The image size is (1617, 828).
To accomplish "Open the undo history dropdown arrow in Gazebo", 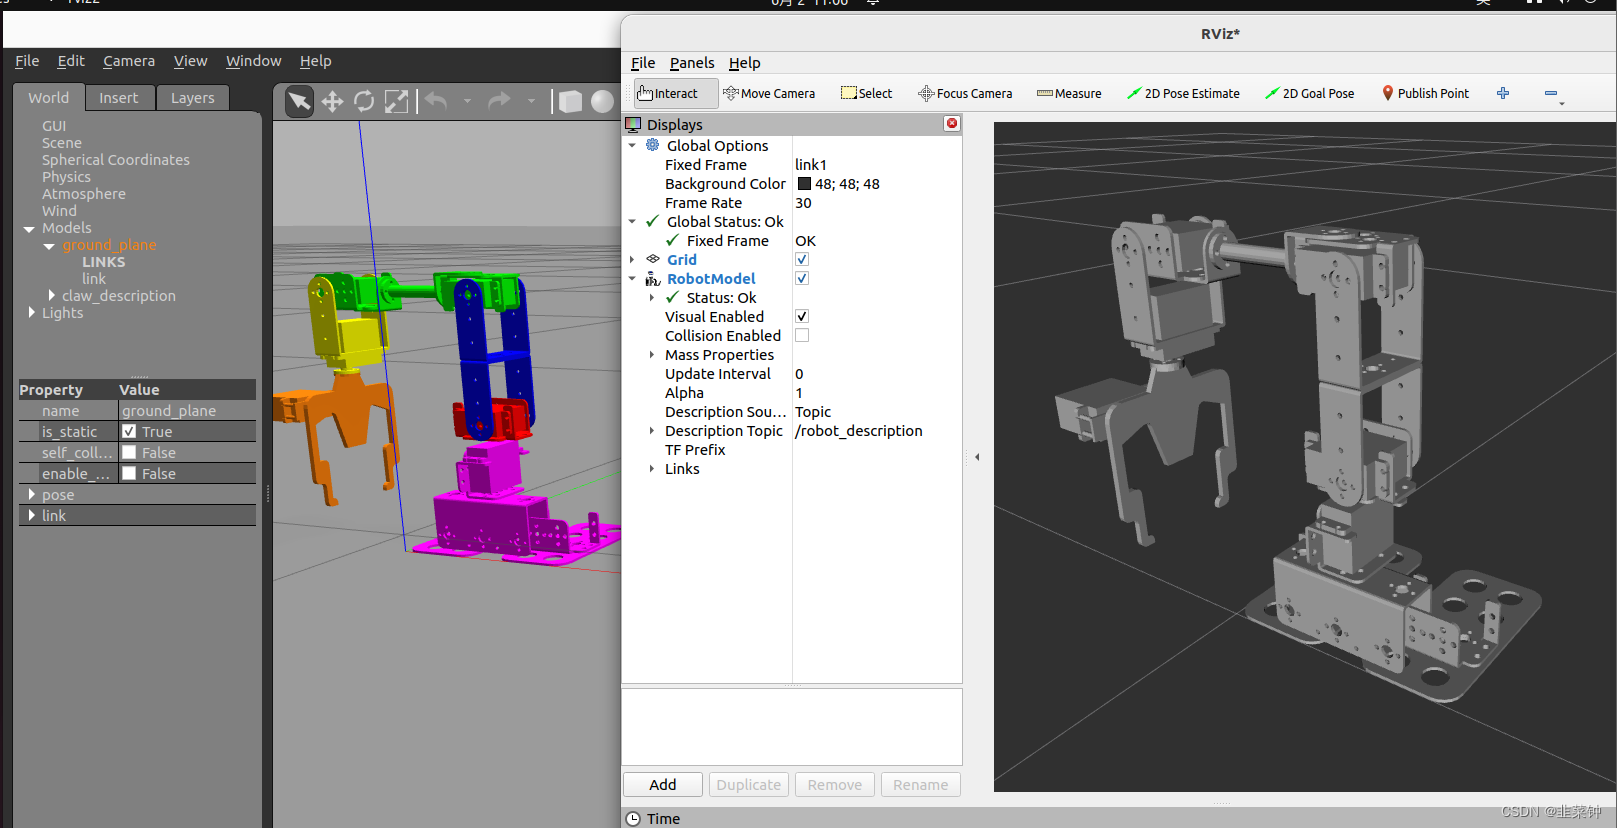I will (x=467, y=101).
